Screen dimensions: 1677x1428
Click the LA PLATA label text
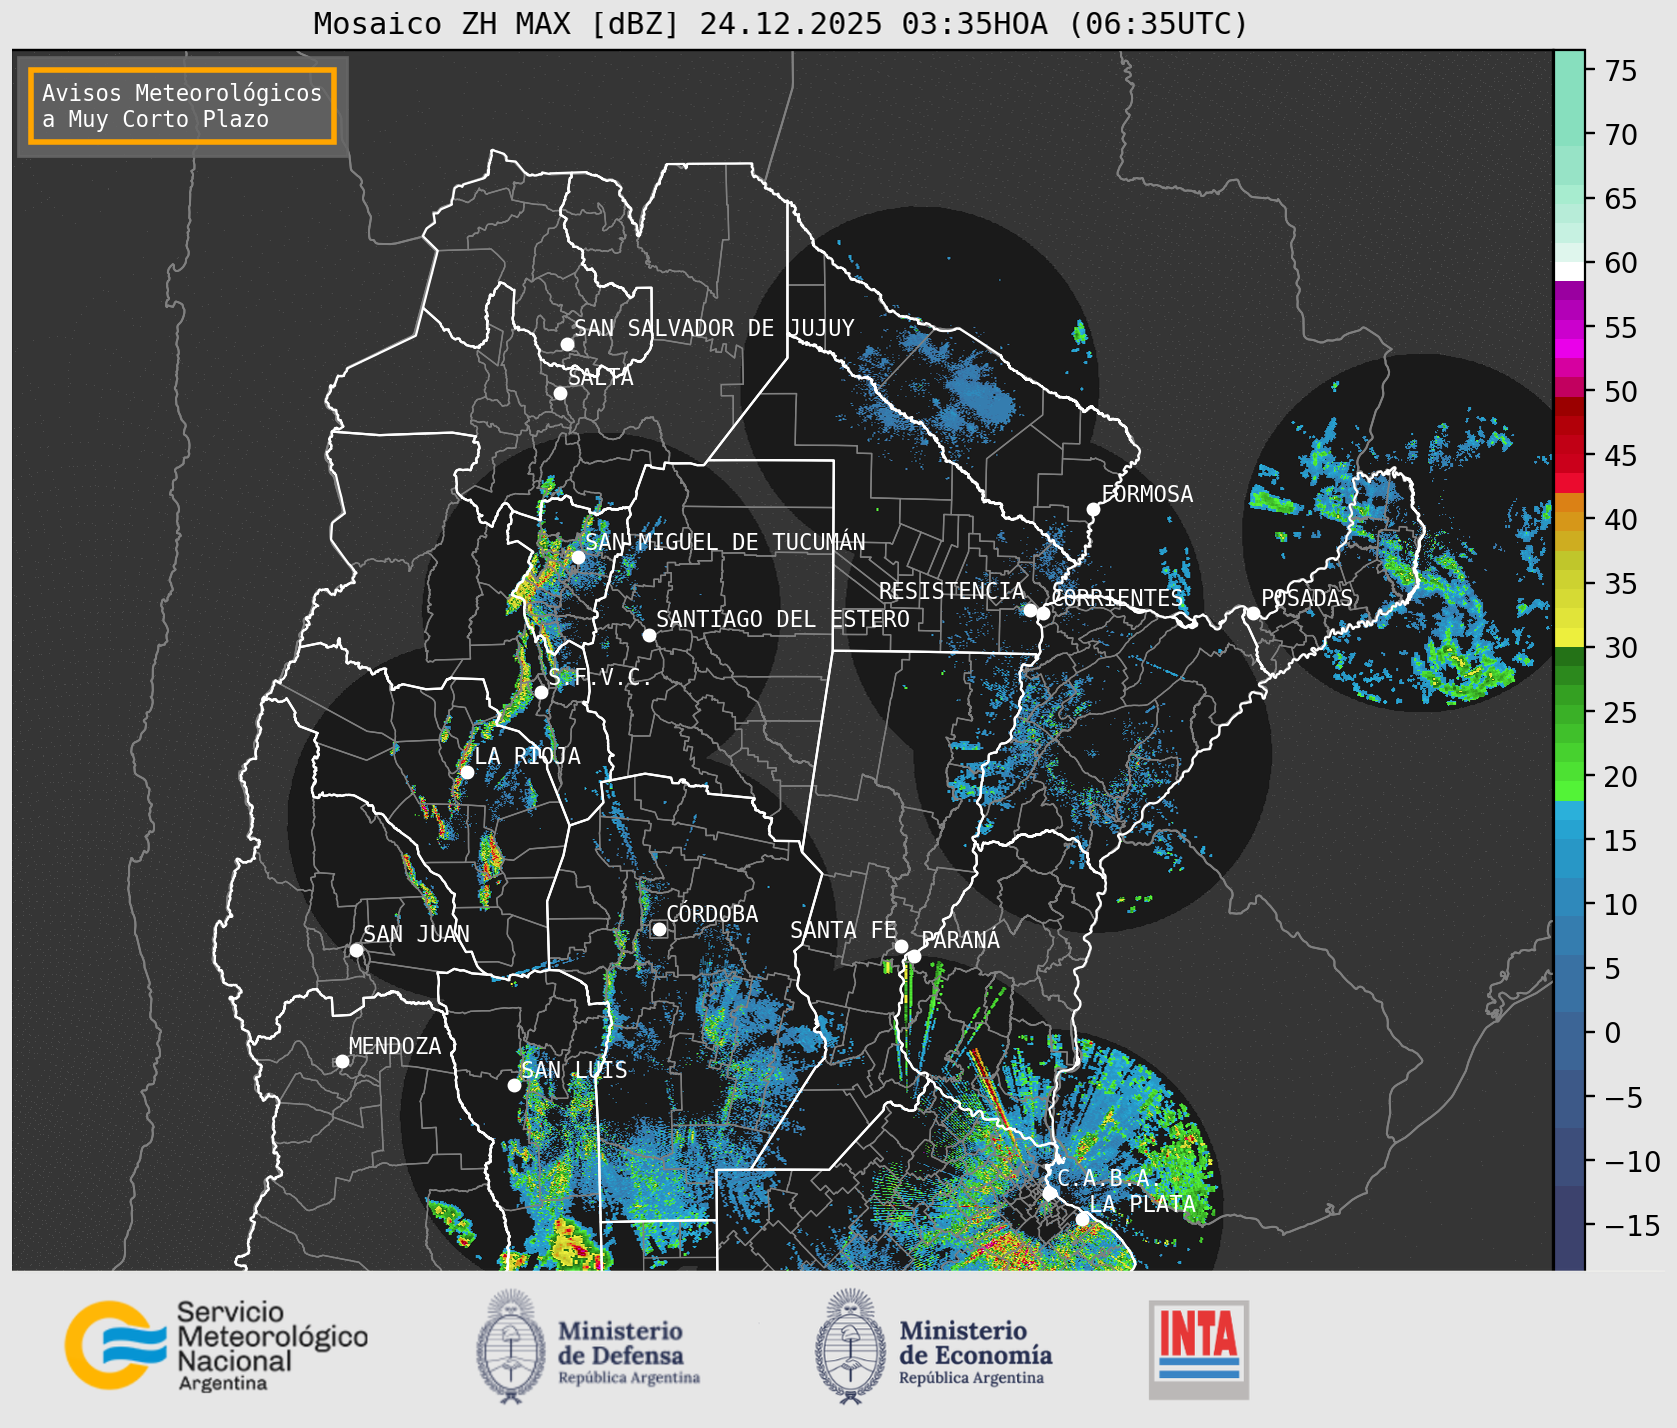[x=1143, y=1204]
